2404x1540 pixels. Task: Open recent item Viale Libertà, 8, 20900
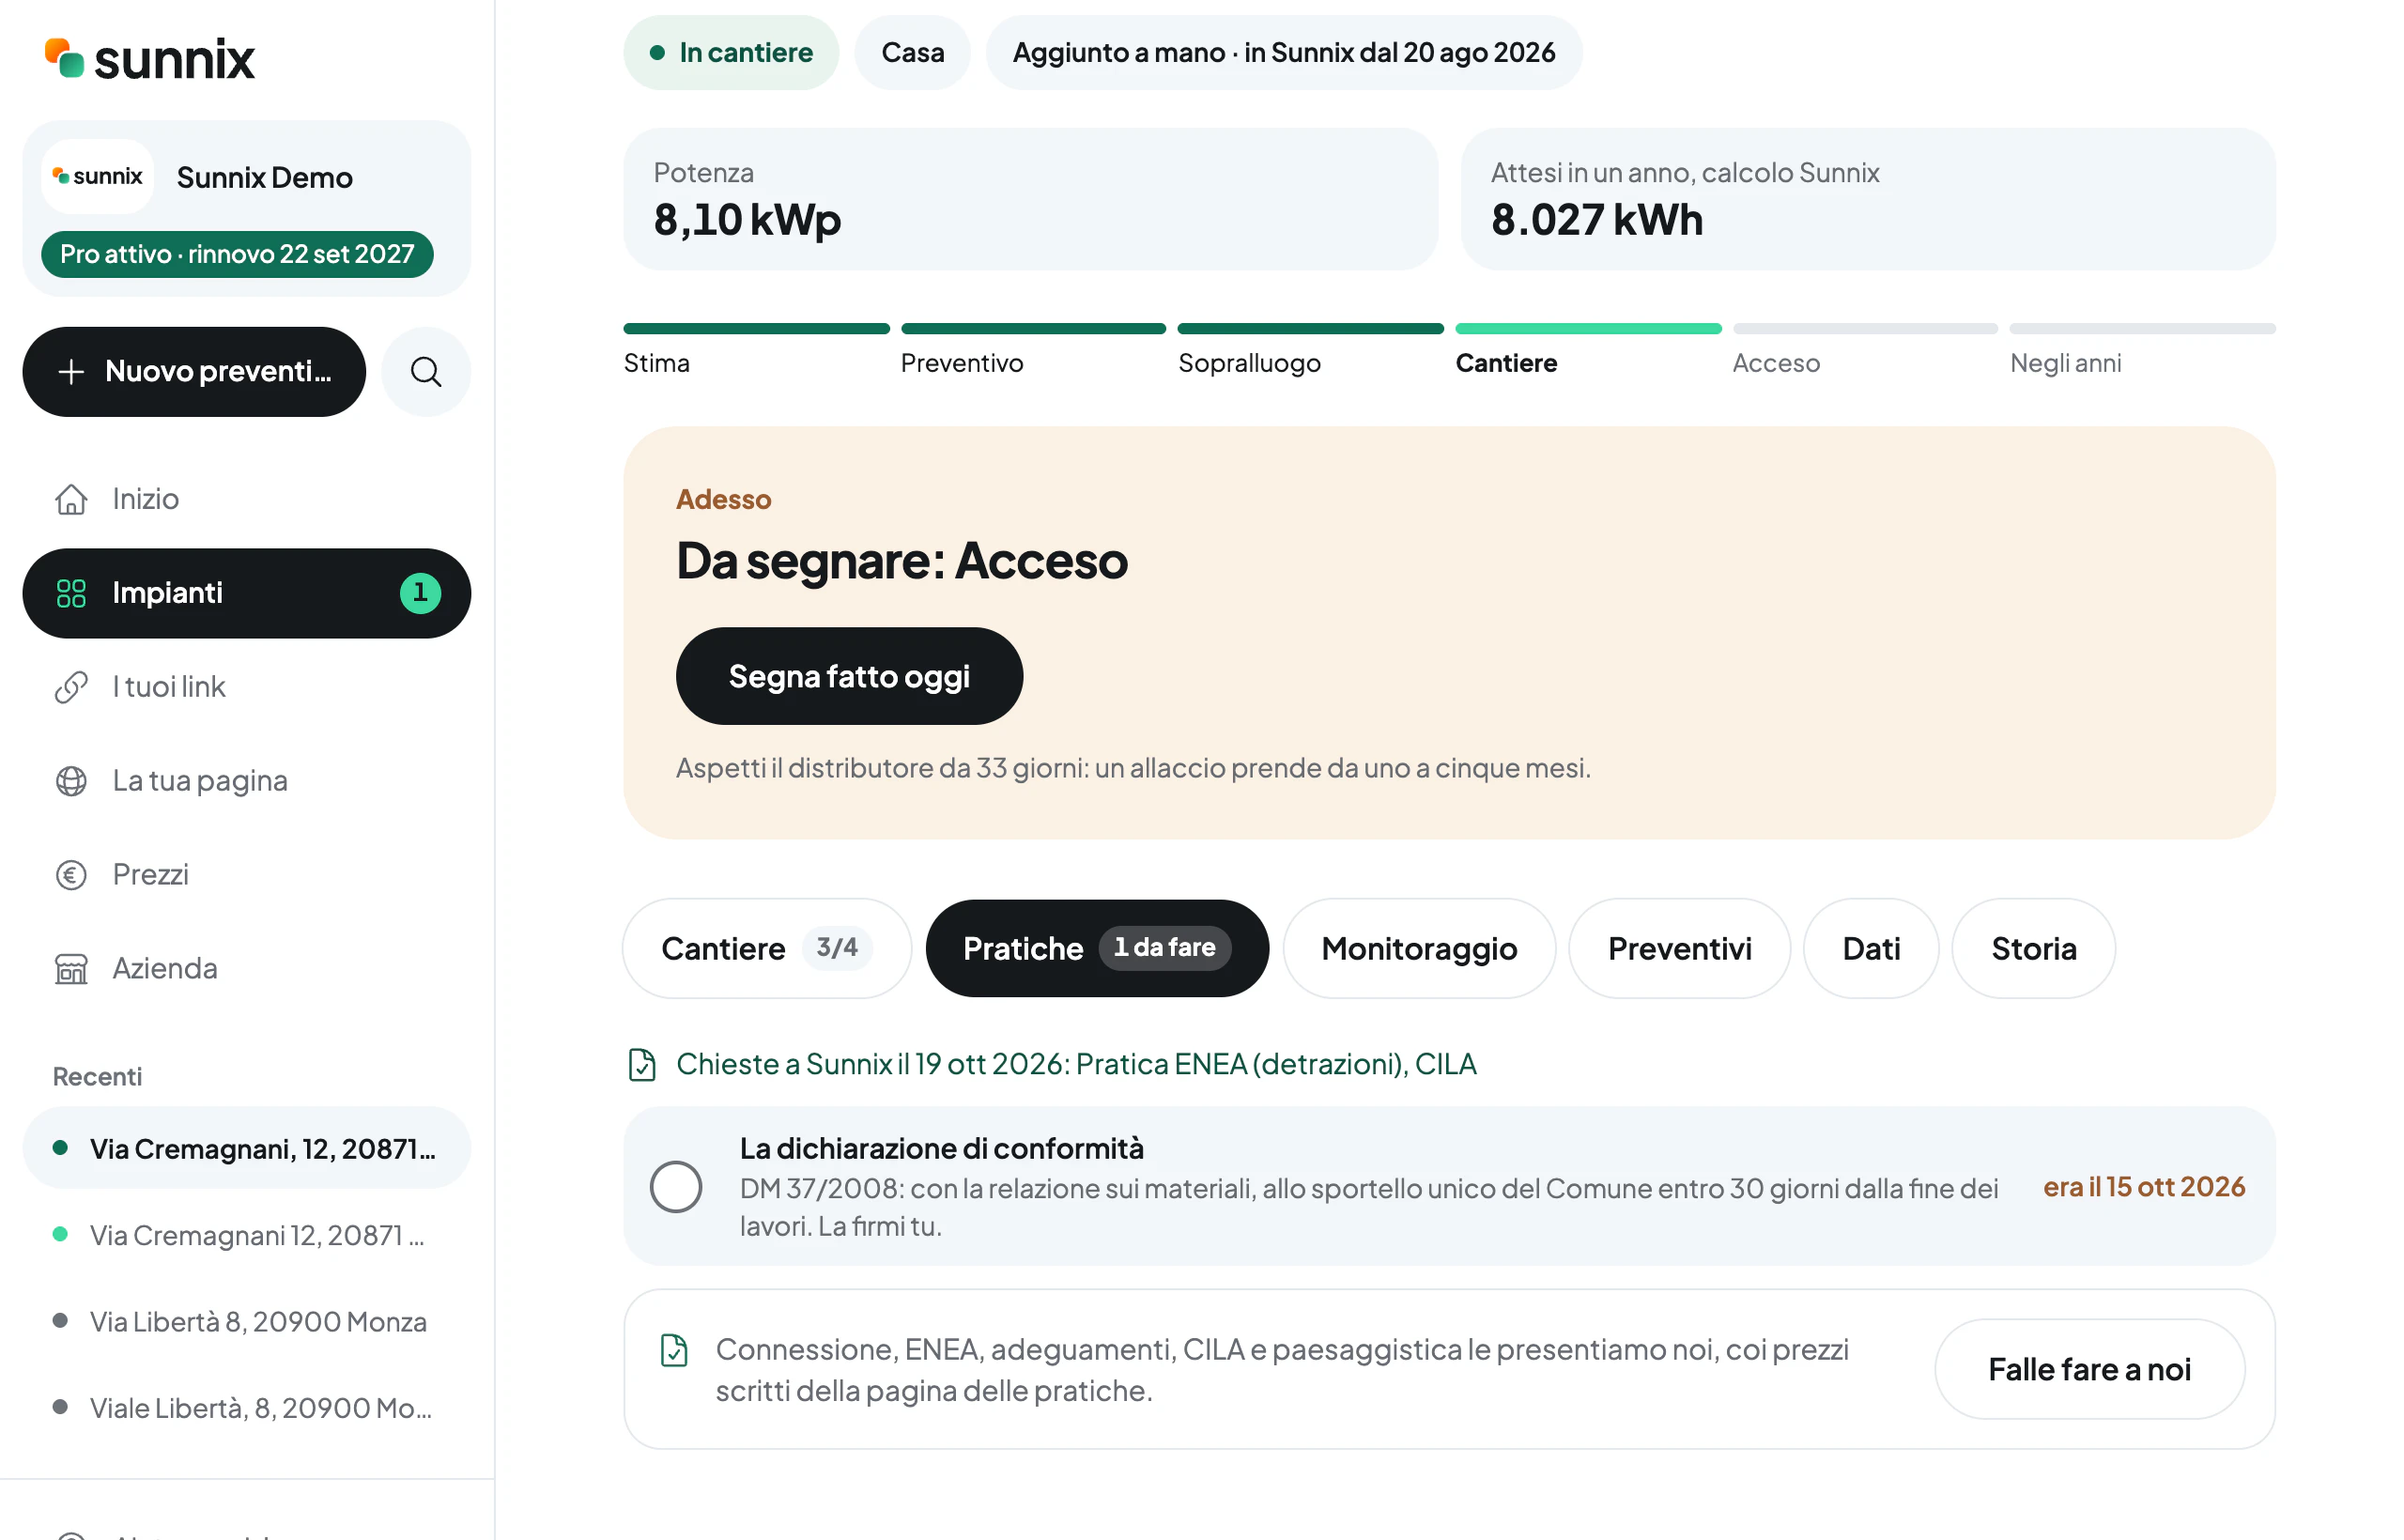click(x=247, y=1408)
